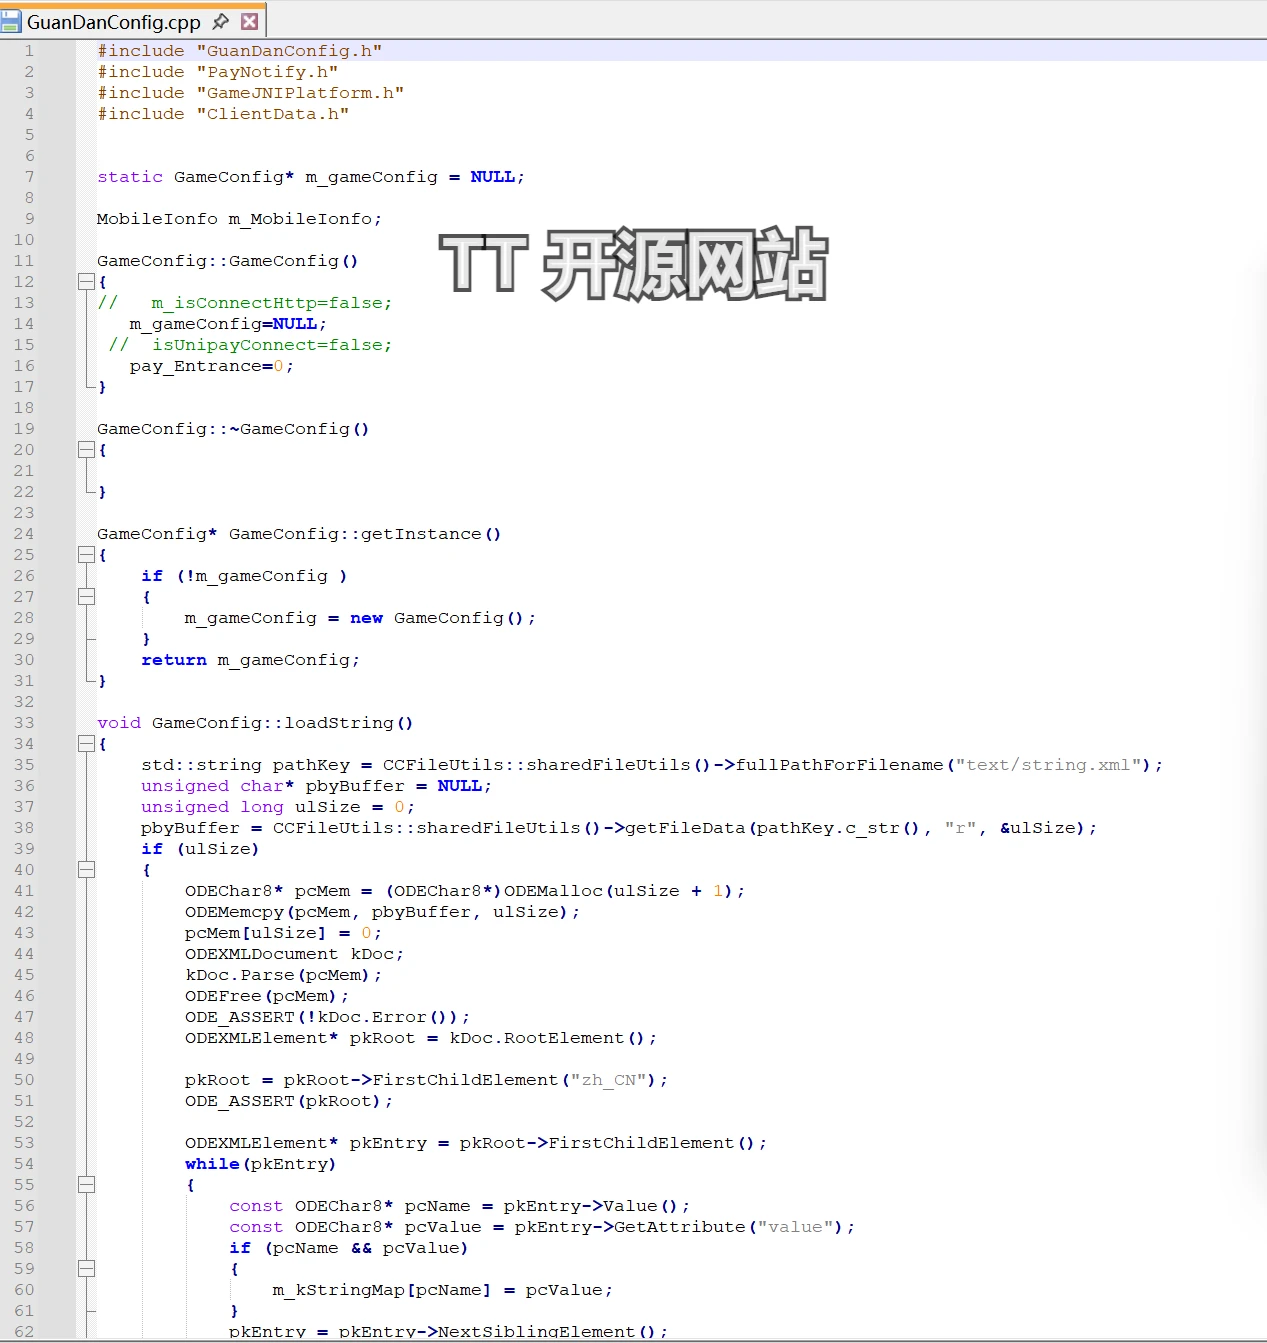Screen dimensions: 1267x1343
Task: Click "m_kStringMap[pcName] = pcValue;" line
Action: (443, 1290)
